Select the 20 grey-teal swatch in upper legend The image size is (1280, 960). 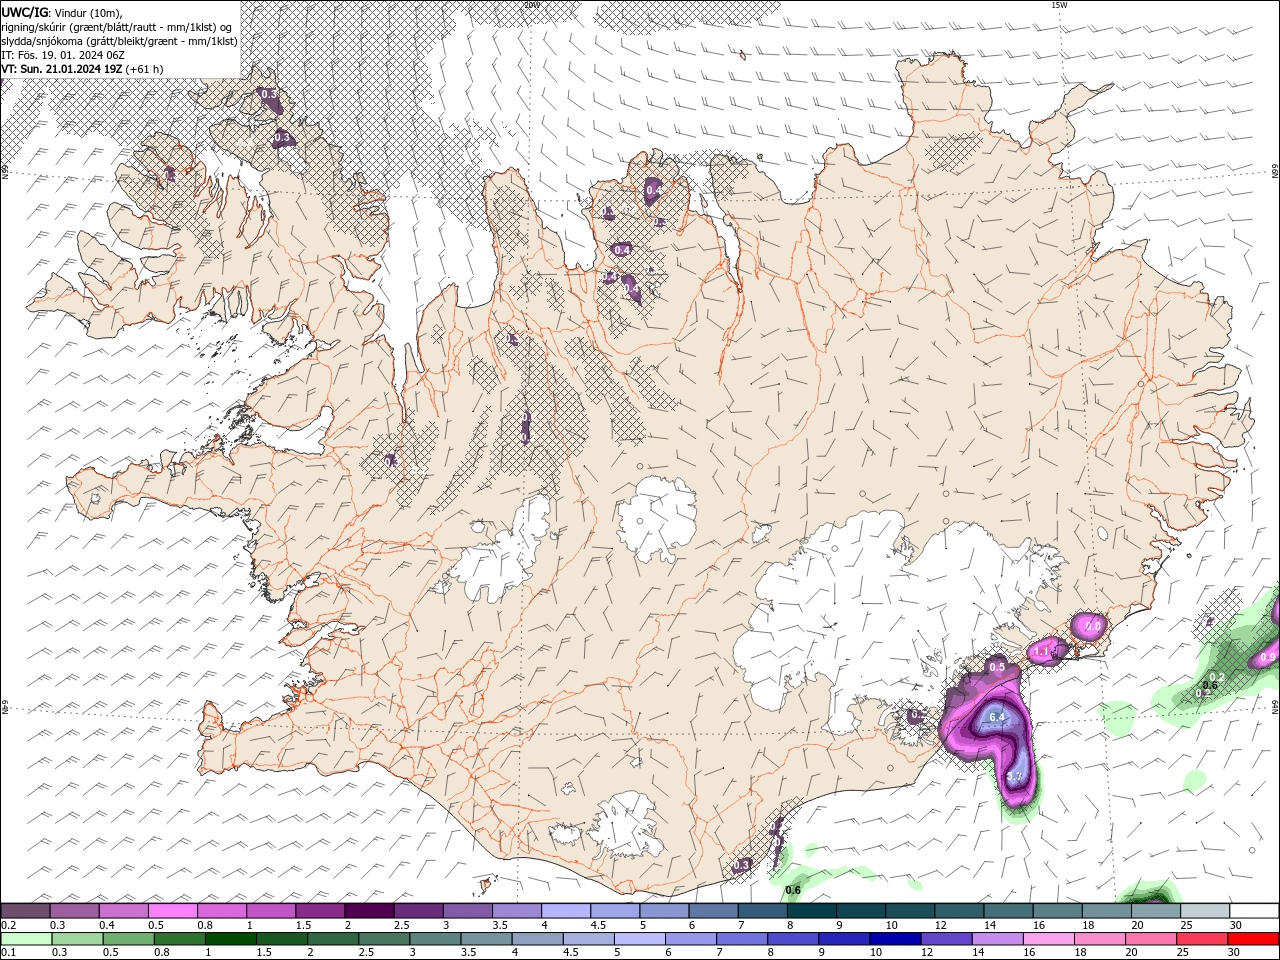tap(1155, 911)
